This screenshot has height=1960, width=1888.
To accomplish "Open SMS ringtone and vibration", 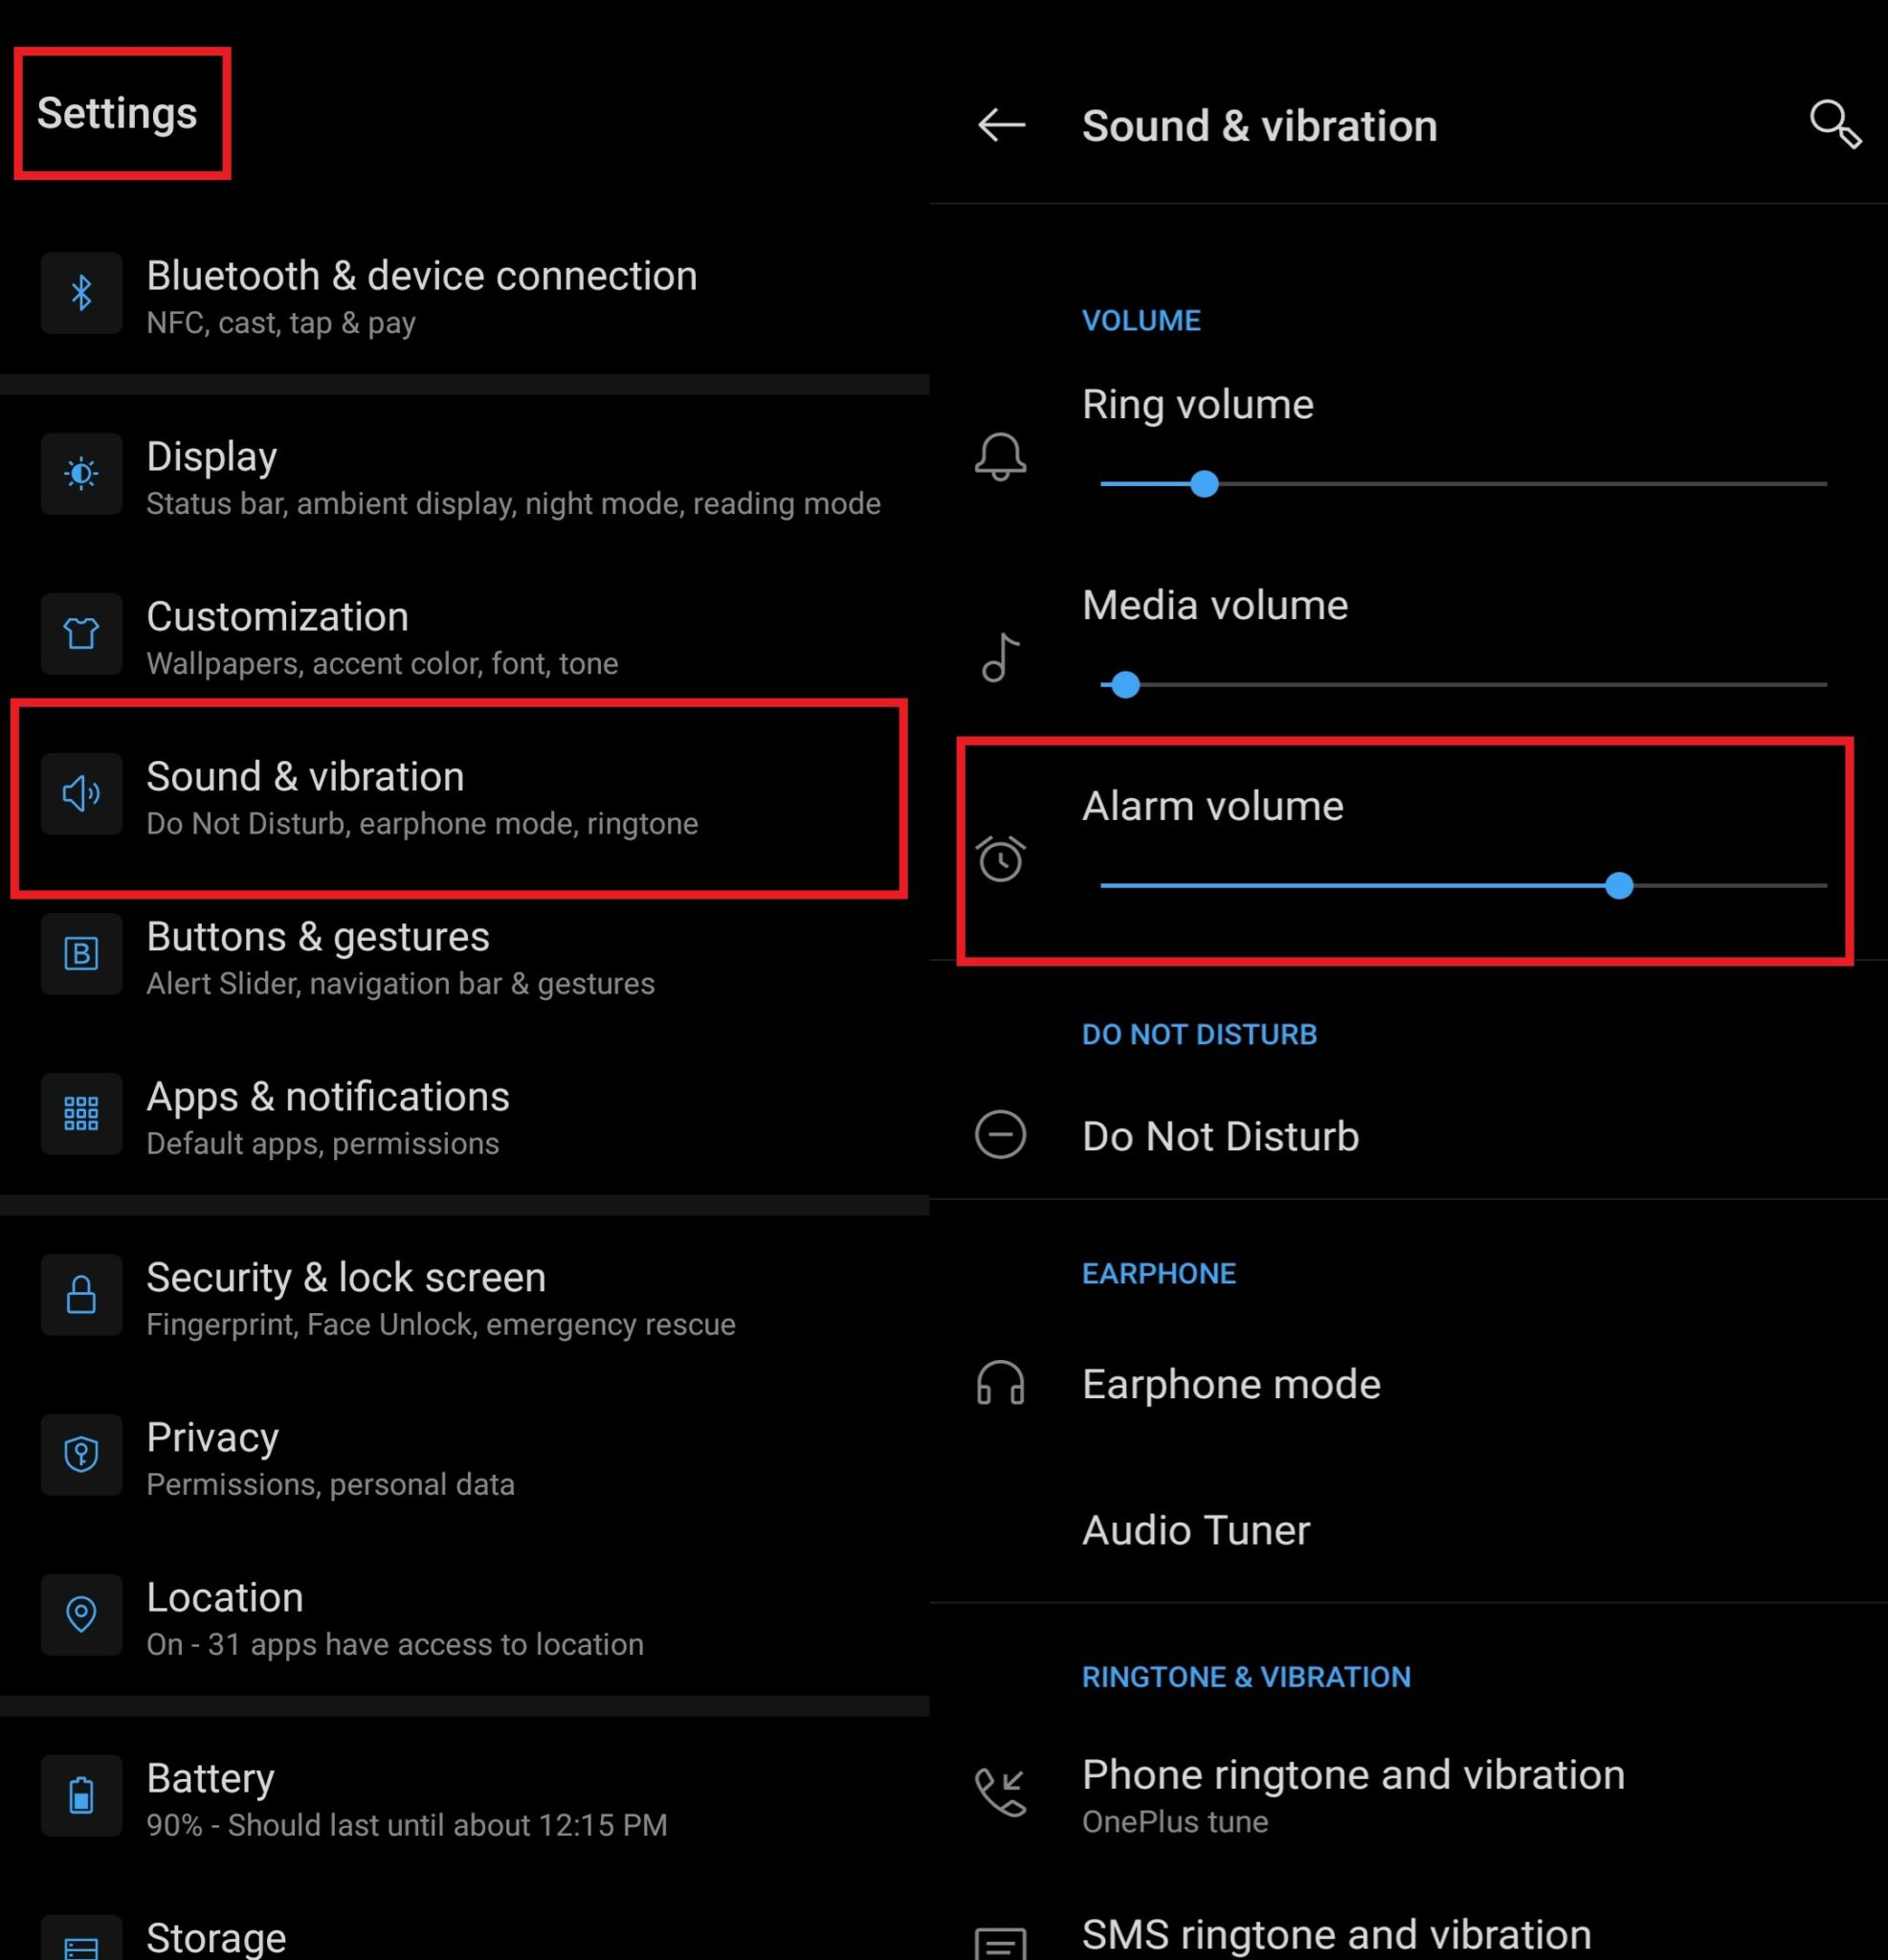I will pyautogui.click(x=1336, y=1936).
